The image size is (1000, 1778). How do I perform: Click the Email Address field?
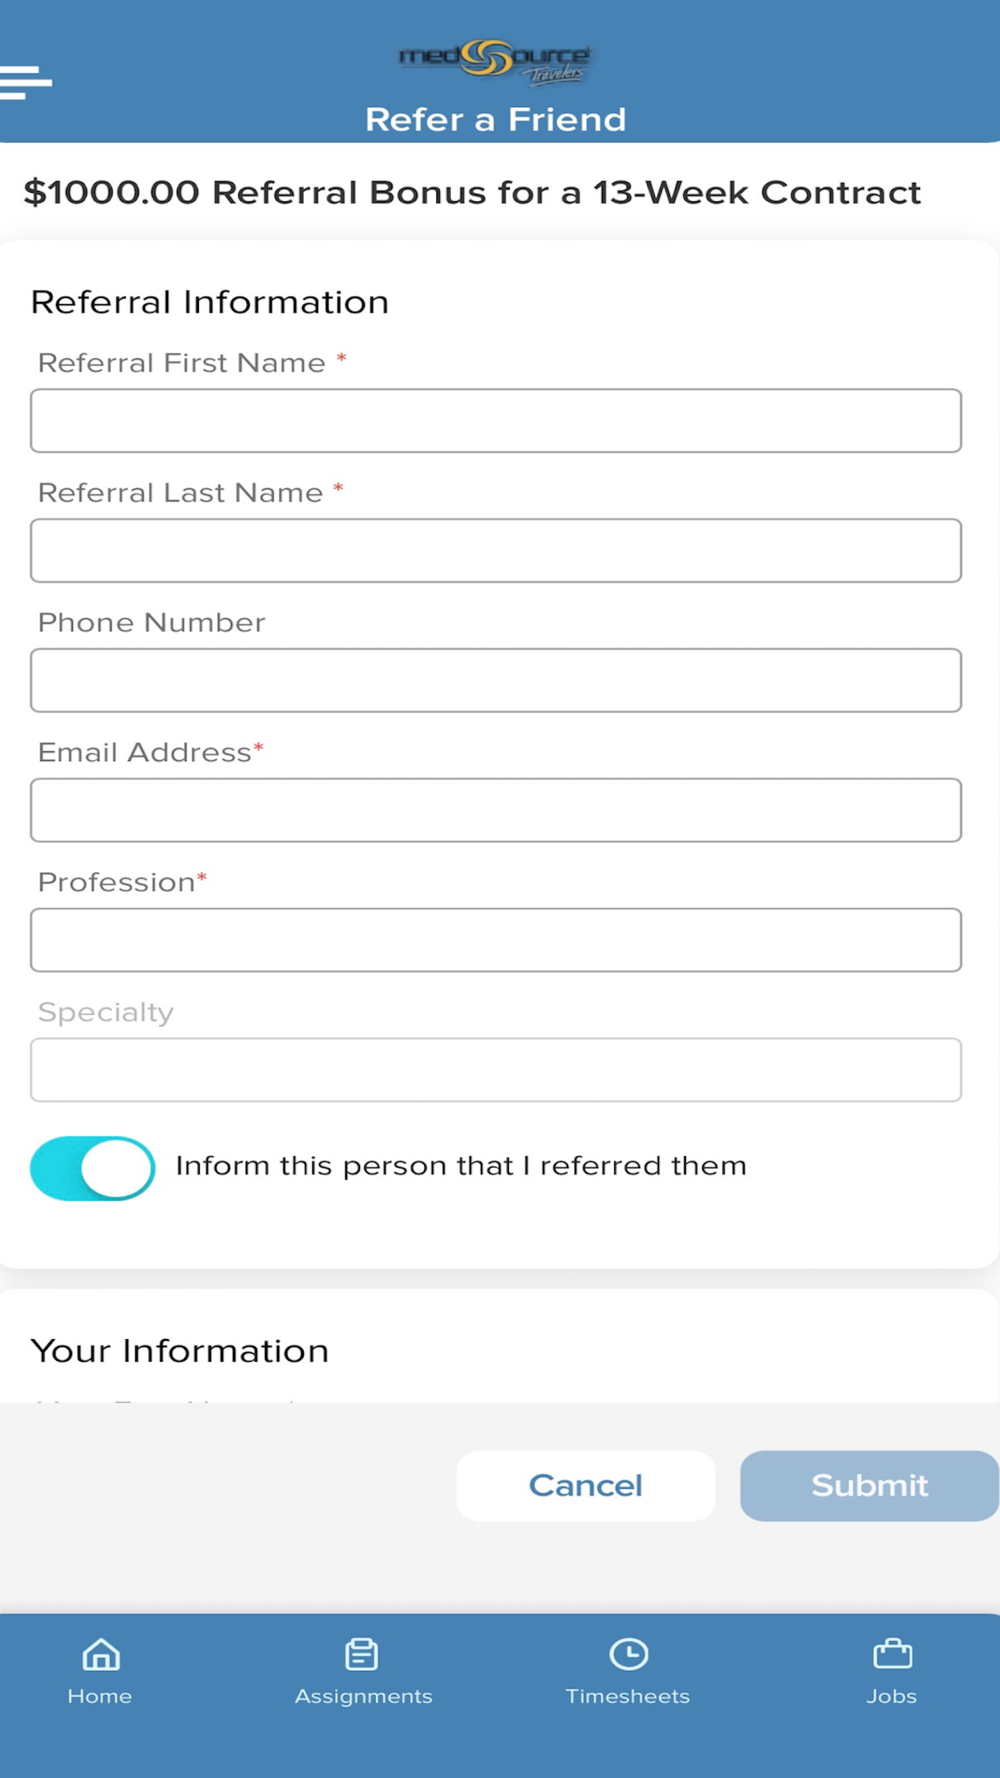496,811
